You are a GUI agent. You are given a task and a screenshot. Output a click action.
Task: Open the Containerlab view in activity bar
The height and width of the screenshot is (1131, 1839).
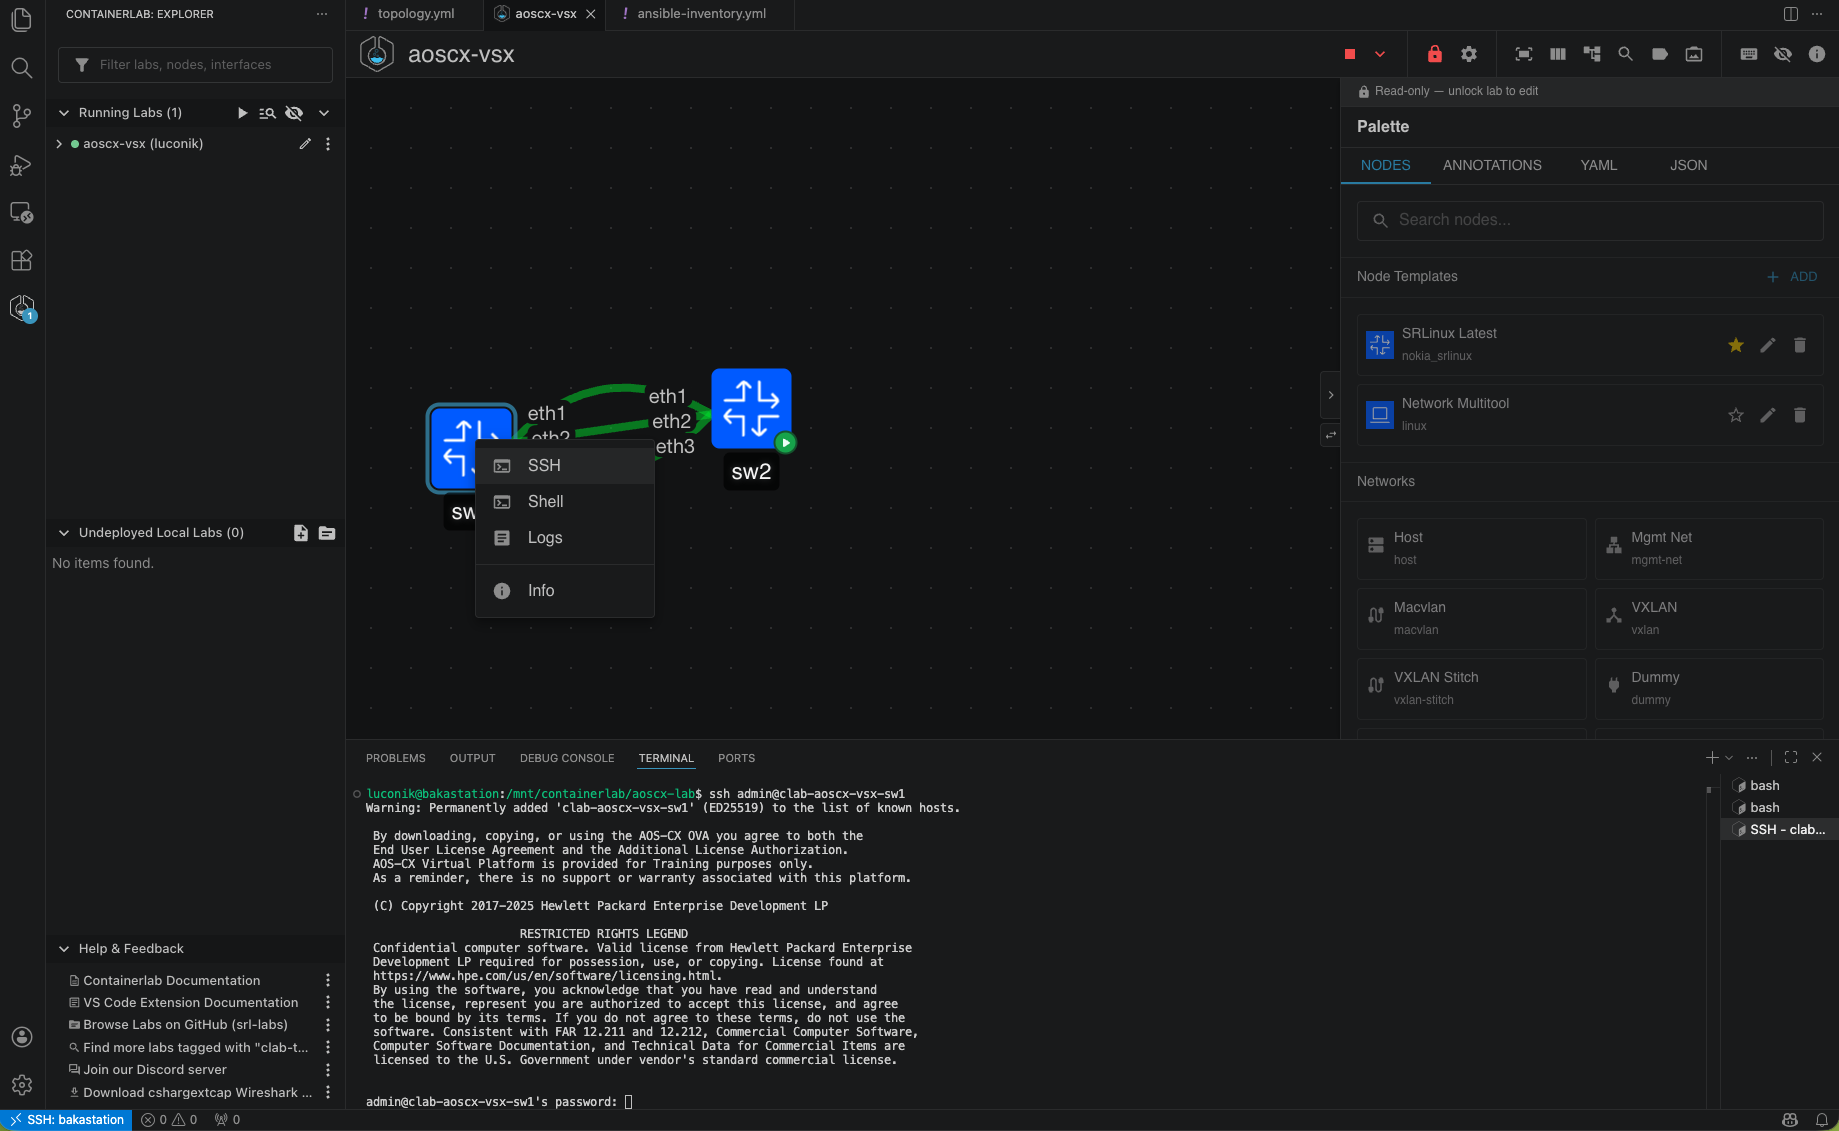click(x=21, y=308)
